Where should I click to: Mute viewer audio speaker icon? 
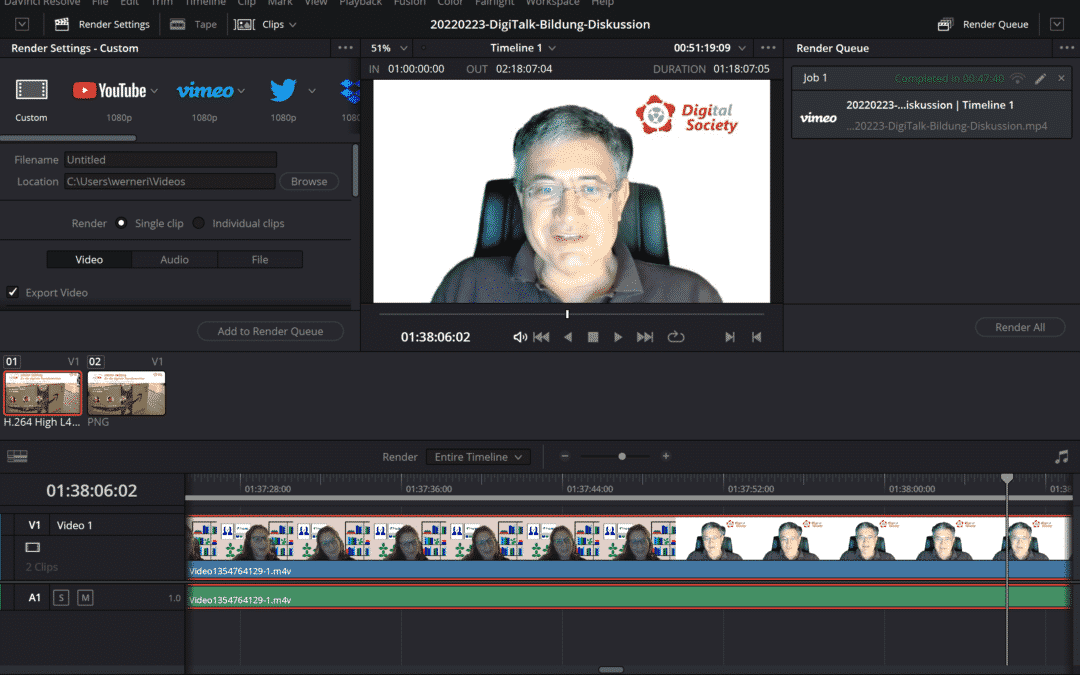[x=520, y=337]
